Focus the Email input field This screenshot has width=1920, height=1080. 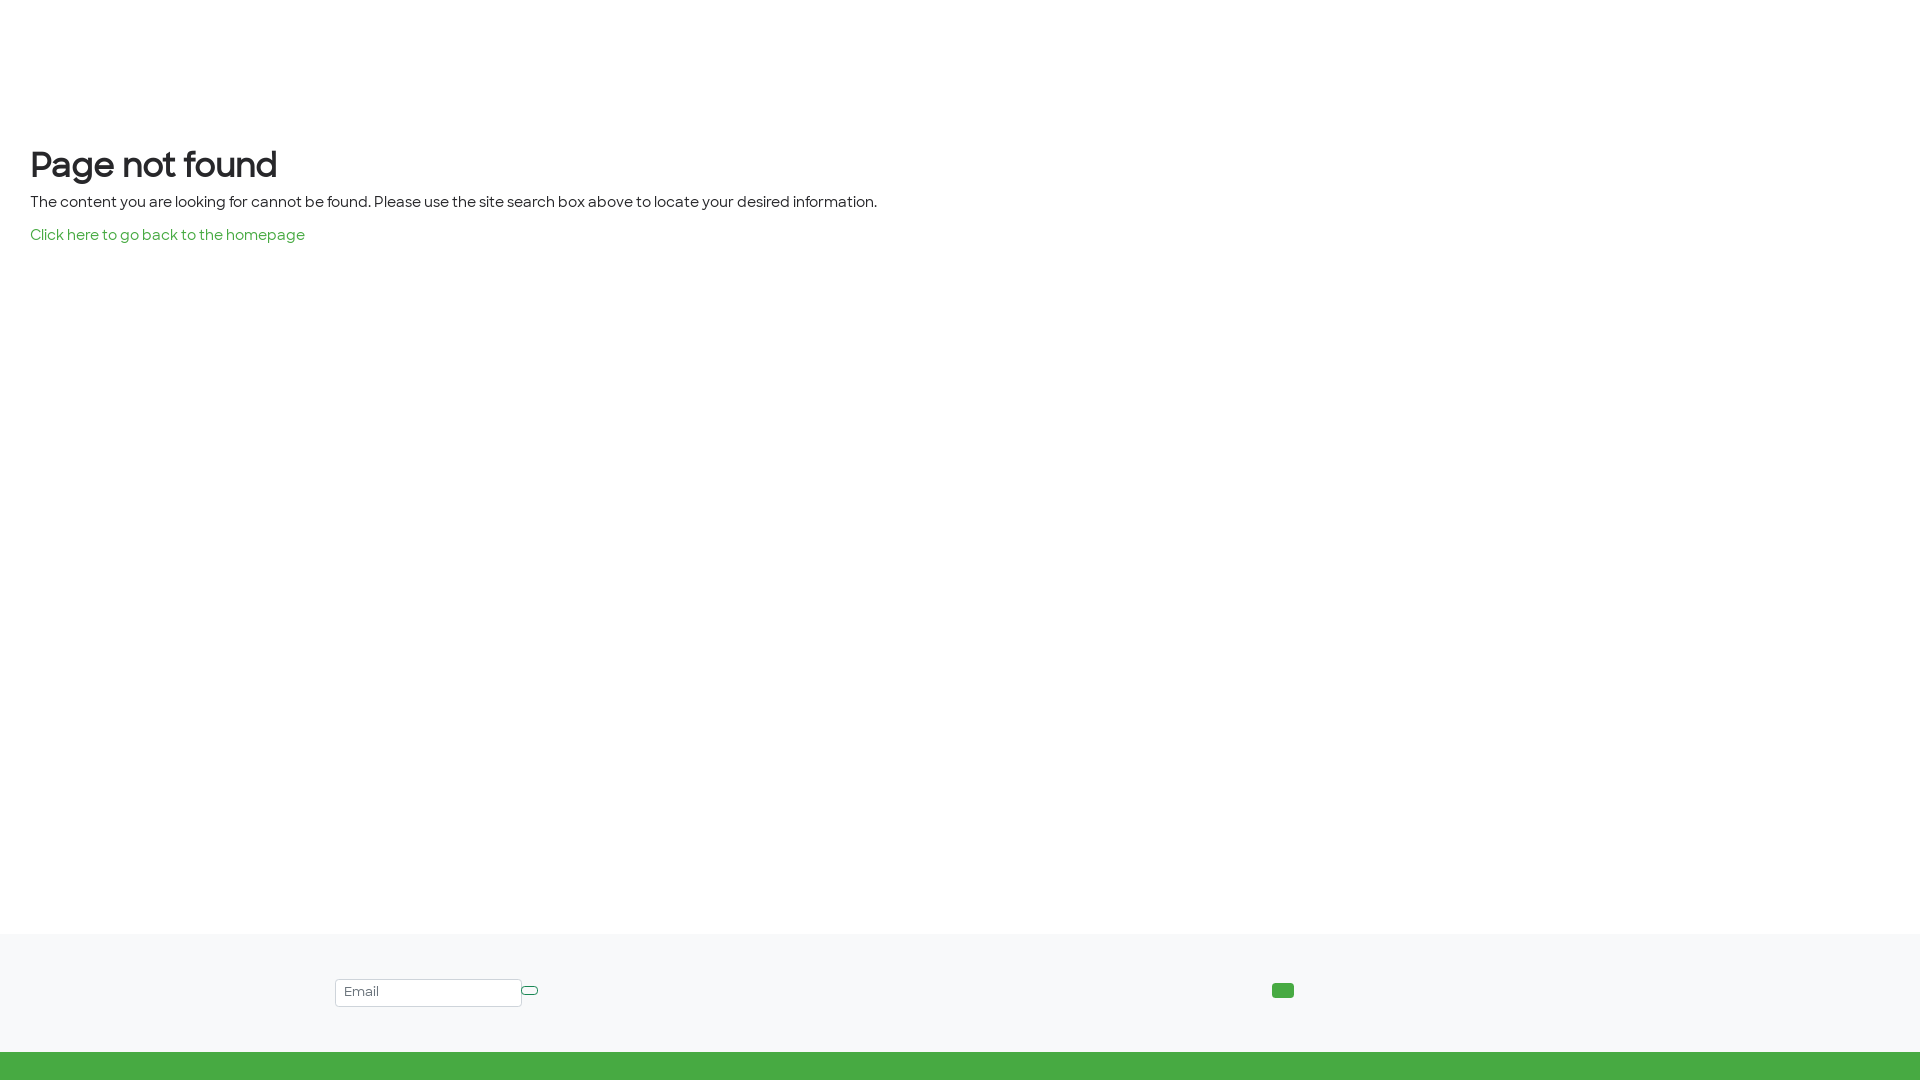[428, 993]
